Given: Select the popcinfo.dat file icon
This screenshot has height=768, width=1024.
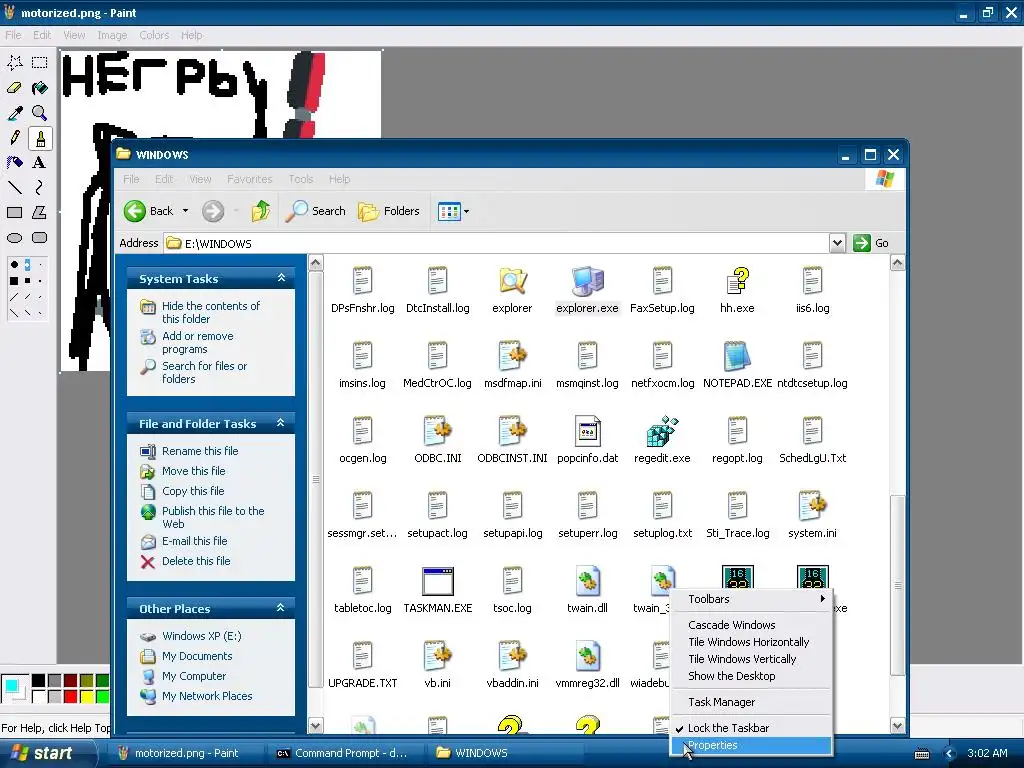Looking at the screenshot, I should click(587, 439).
